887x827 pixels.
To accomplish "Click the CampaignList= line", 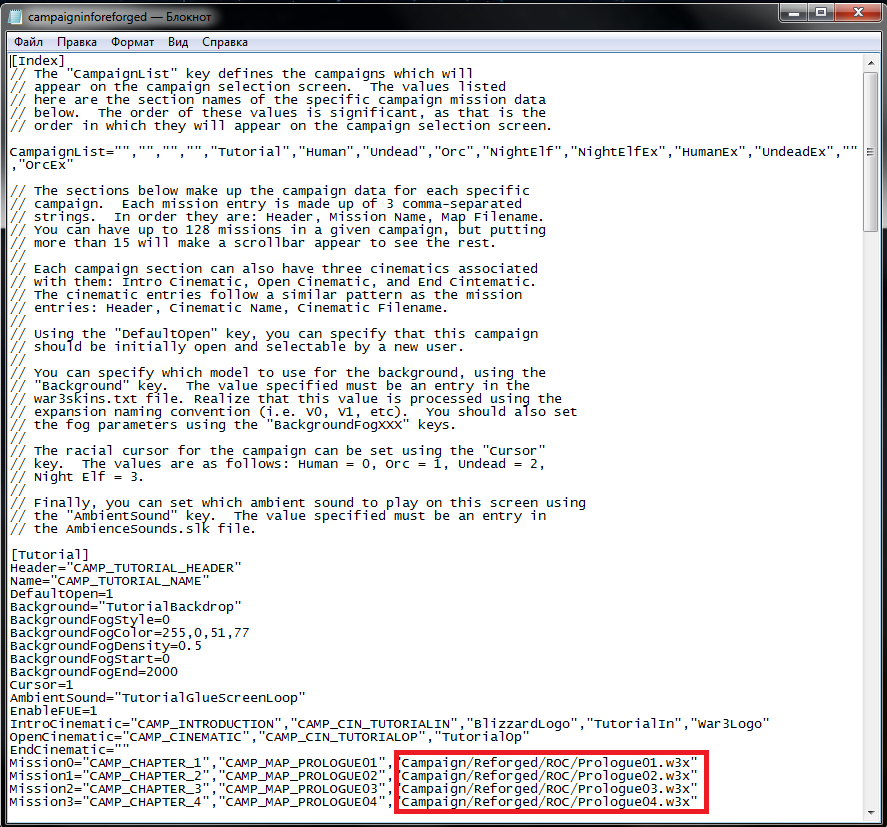I will pyautogui.click(x=434, y=152).
